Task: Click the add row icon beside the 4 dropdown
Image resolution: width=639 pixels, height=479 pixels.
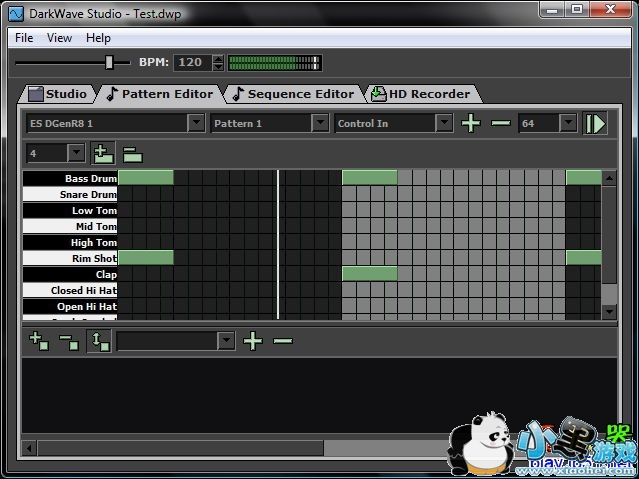Action: point(103,154)
